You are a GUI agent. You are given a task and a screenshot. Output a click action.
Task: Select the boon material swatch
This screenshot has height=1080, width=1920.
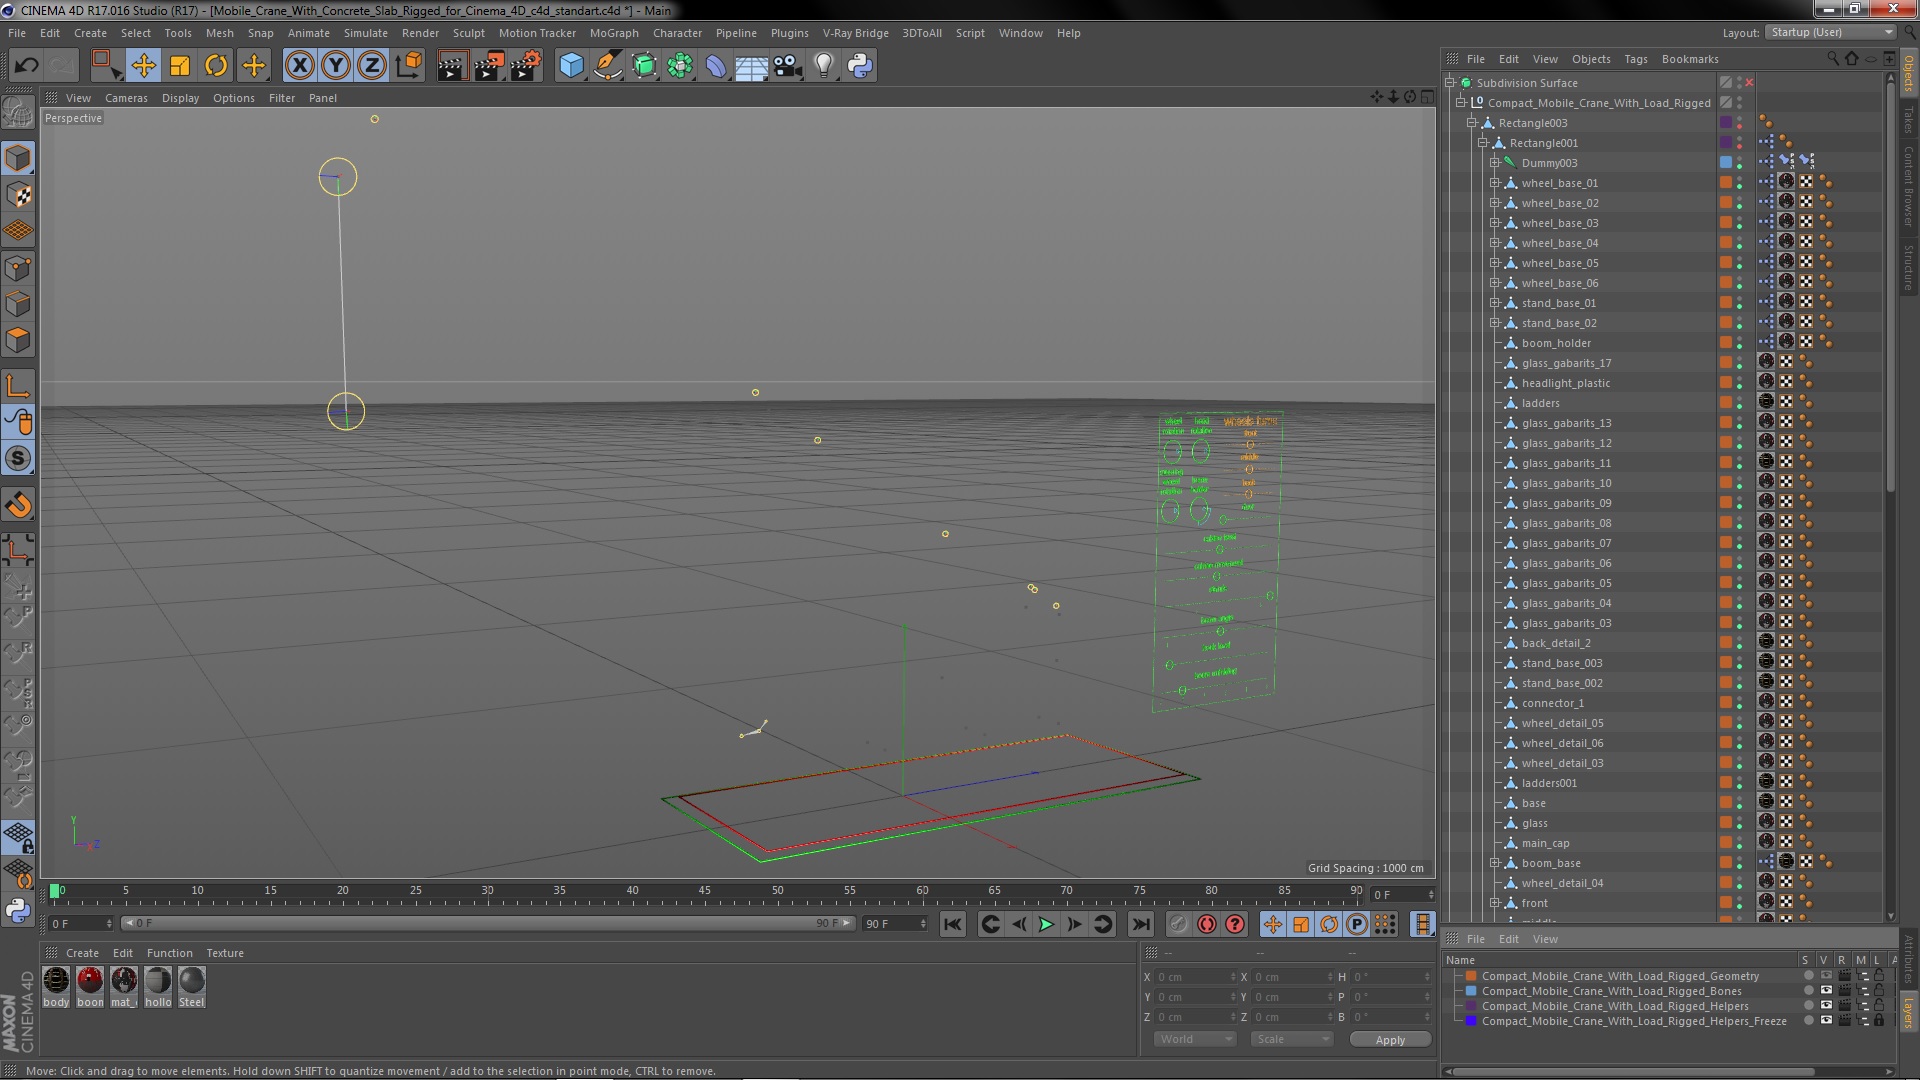pyautogui.click(x=90, y=980)
